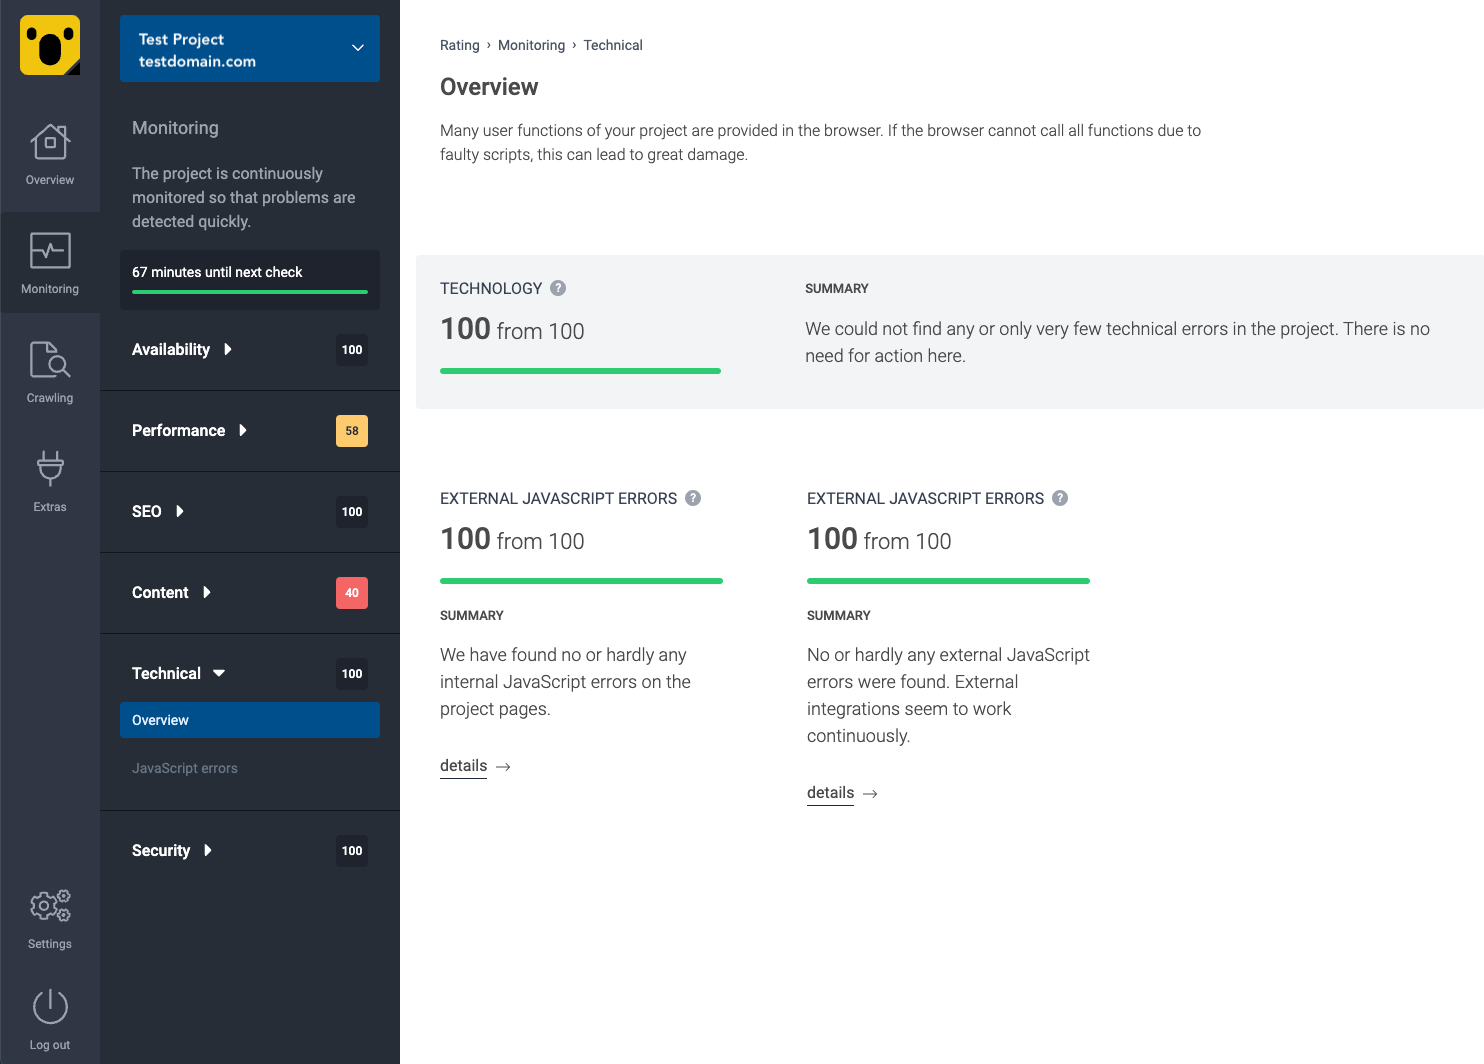
Task: Click the red Content score badge 40
Action: click(x=352, y=593)
